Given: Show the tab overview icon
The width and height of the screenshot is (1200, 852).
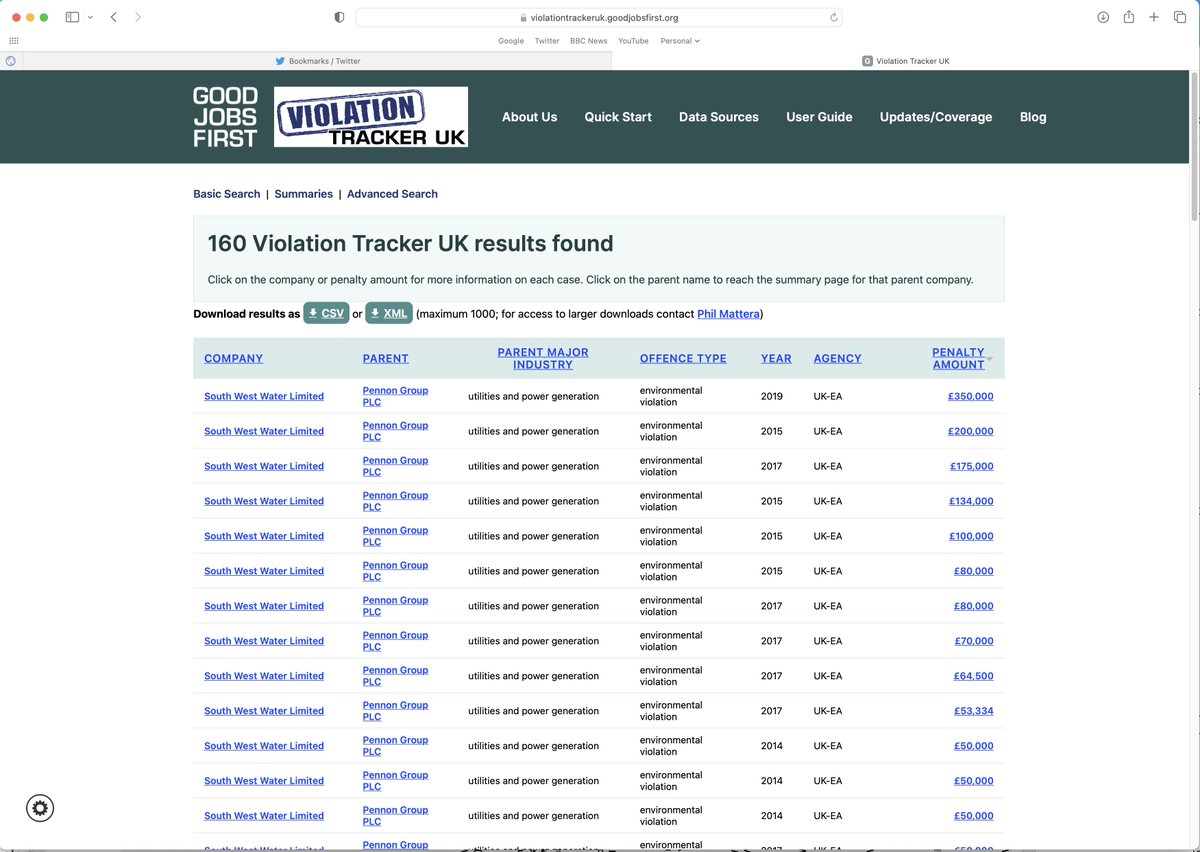Looking at the screenshot, I should point(1179,17).
